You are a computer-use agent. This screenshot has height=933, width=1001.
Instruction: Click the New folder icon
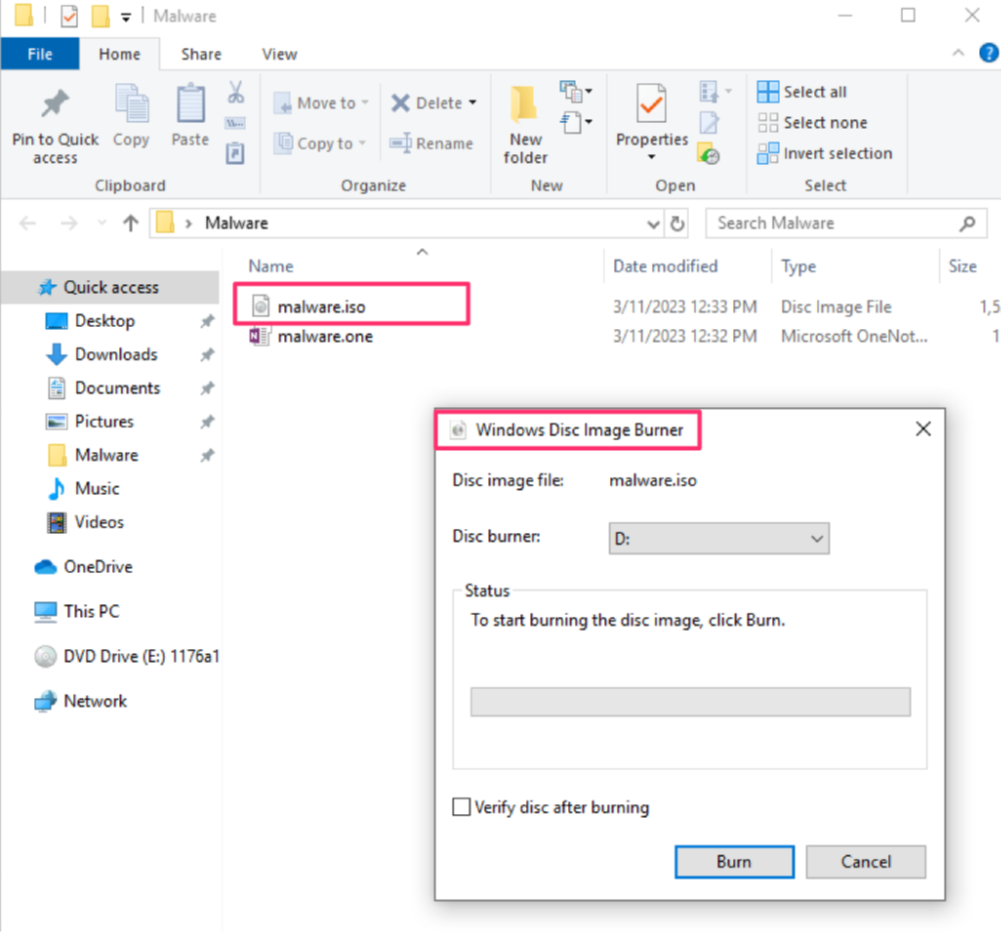(x=524, y=103)
